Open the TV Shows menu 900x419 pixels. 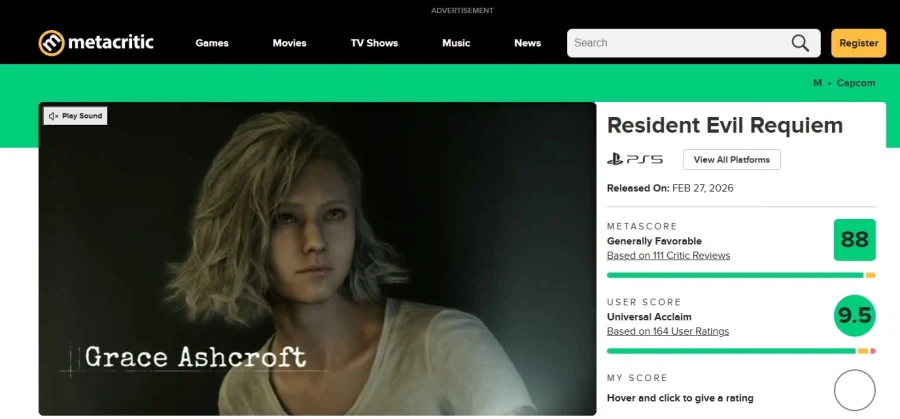point(374,43)
